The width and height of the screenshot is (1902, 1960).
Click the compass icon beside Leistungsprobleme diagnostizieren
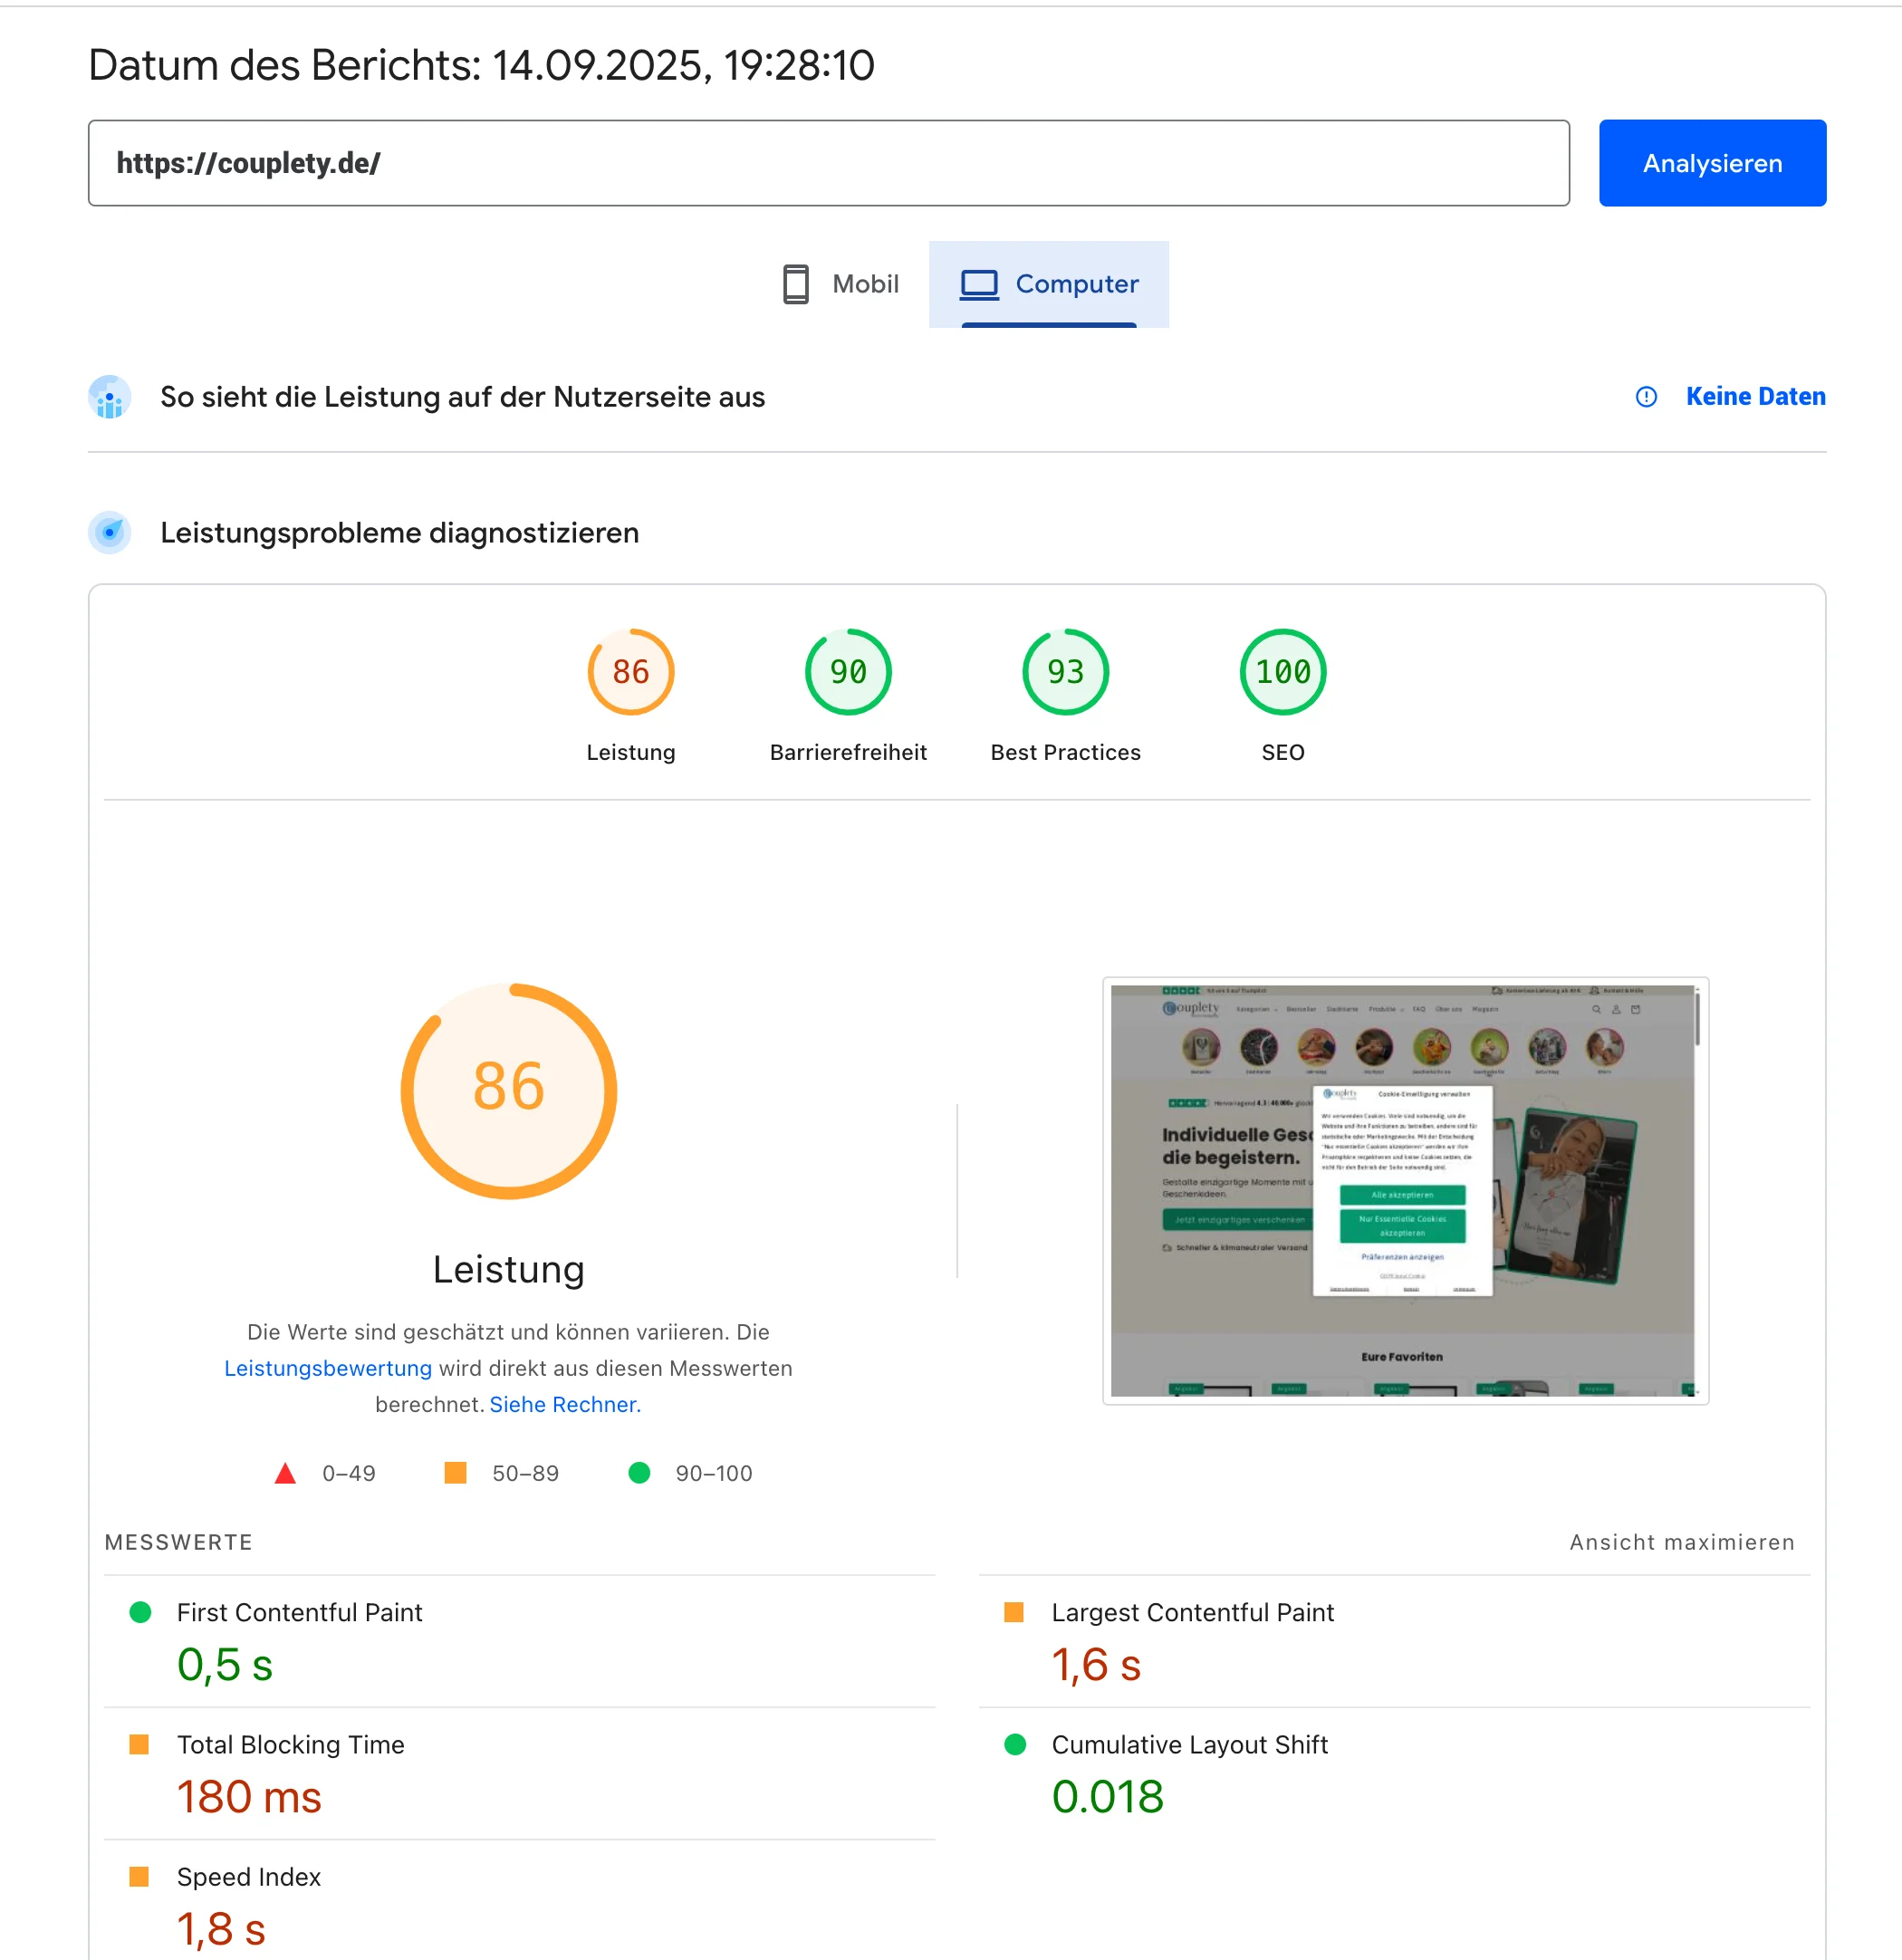[x=109, y=532]
